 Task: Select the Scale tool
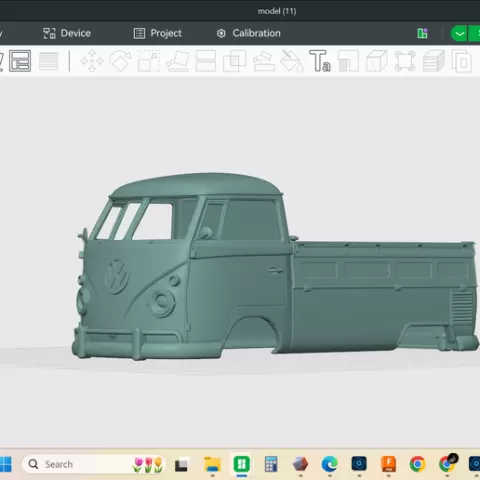tap(149, 61)
